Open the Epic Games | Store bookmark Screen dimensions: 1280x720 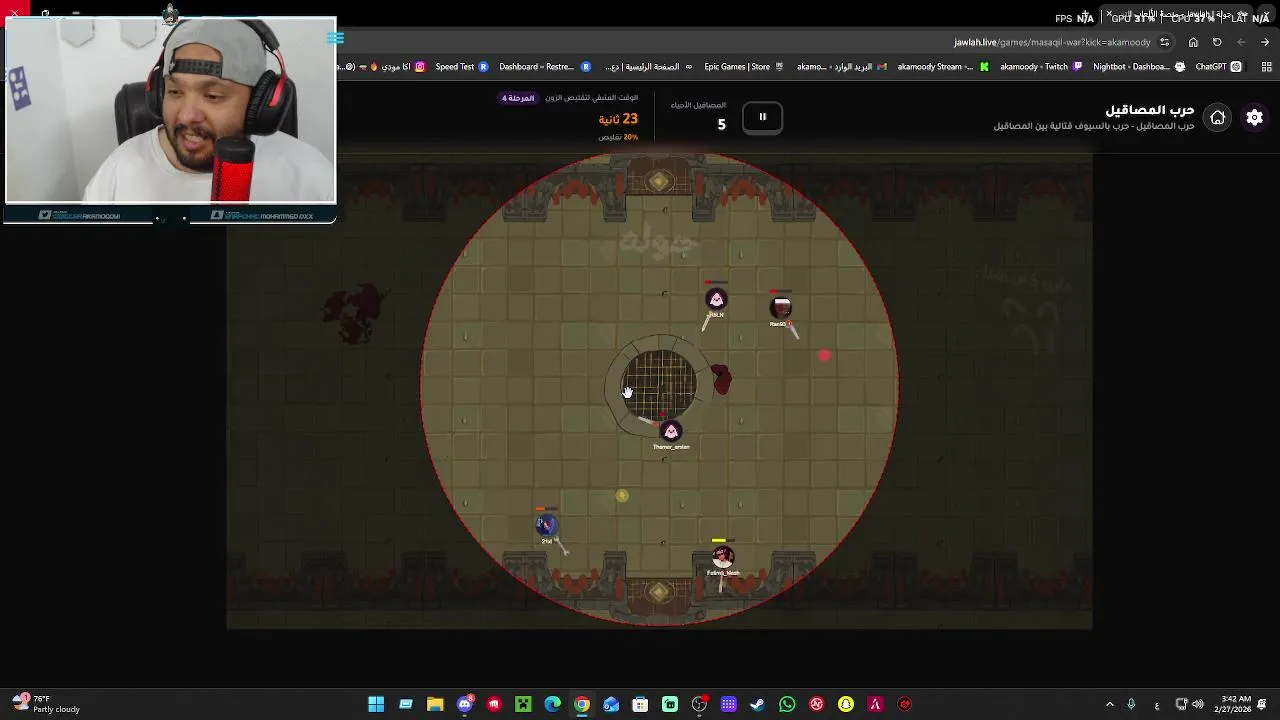pos(744,67)
